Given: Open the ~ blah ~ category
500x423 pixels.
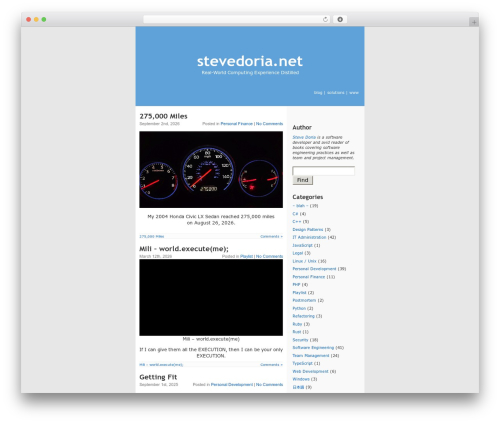Looking at the screenshot, I should pos(300,206).
